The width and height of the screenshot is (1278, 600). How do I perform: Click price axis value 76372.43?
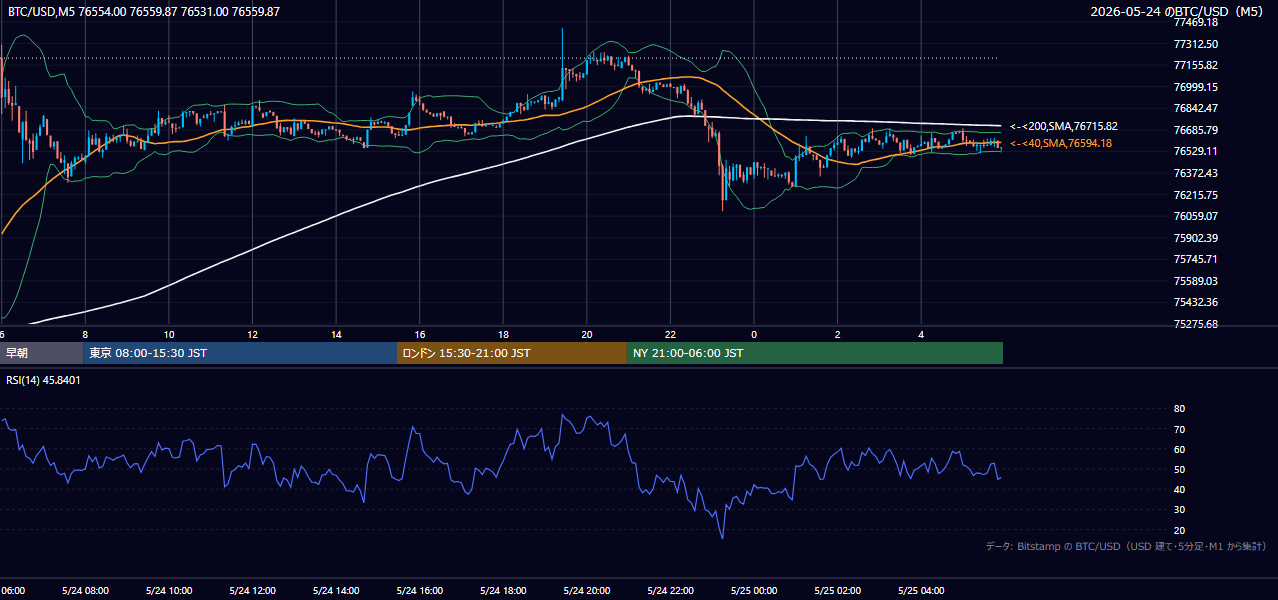[1195, 173]
